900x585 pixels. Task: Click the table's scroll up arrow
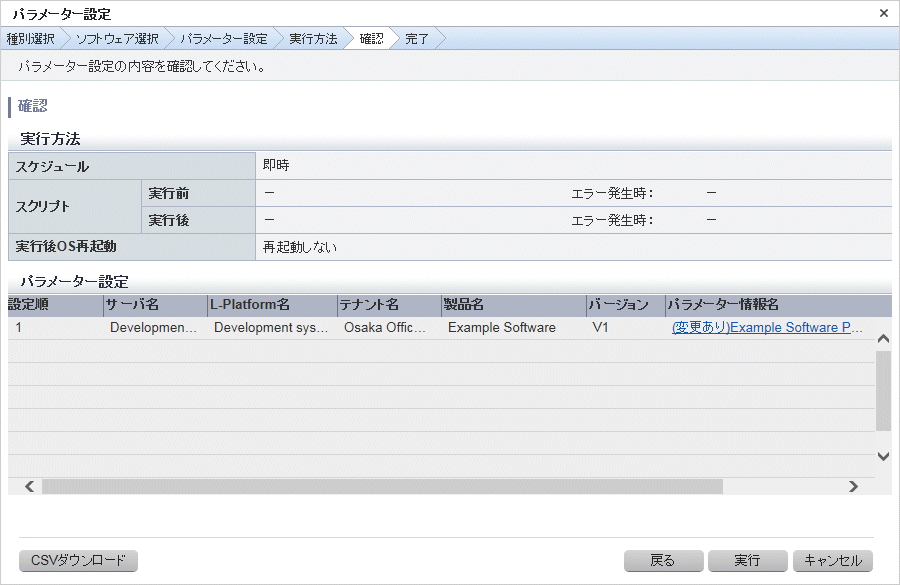[x=883, y=339]
